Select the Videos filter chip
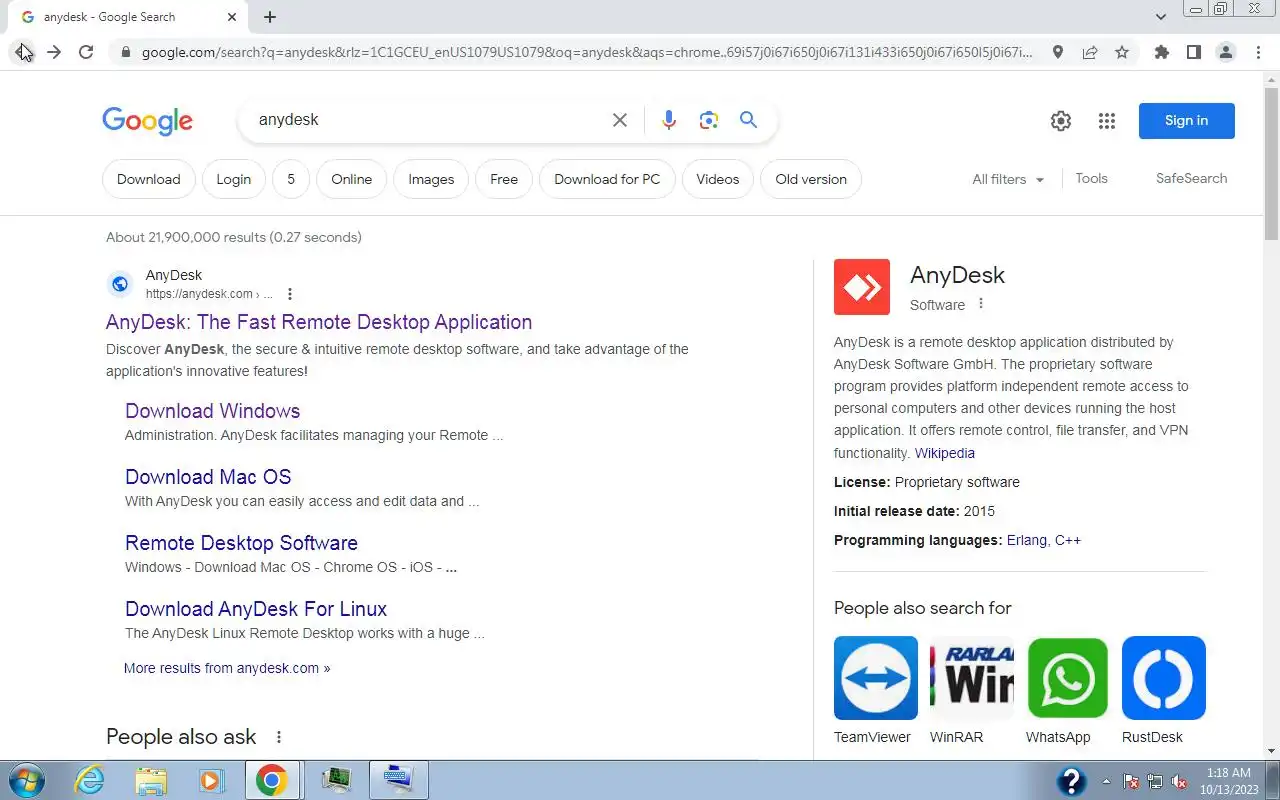 pyautogui.click(x=717, y=179)
